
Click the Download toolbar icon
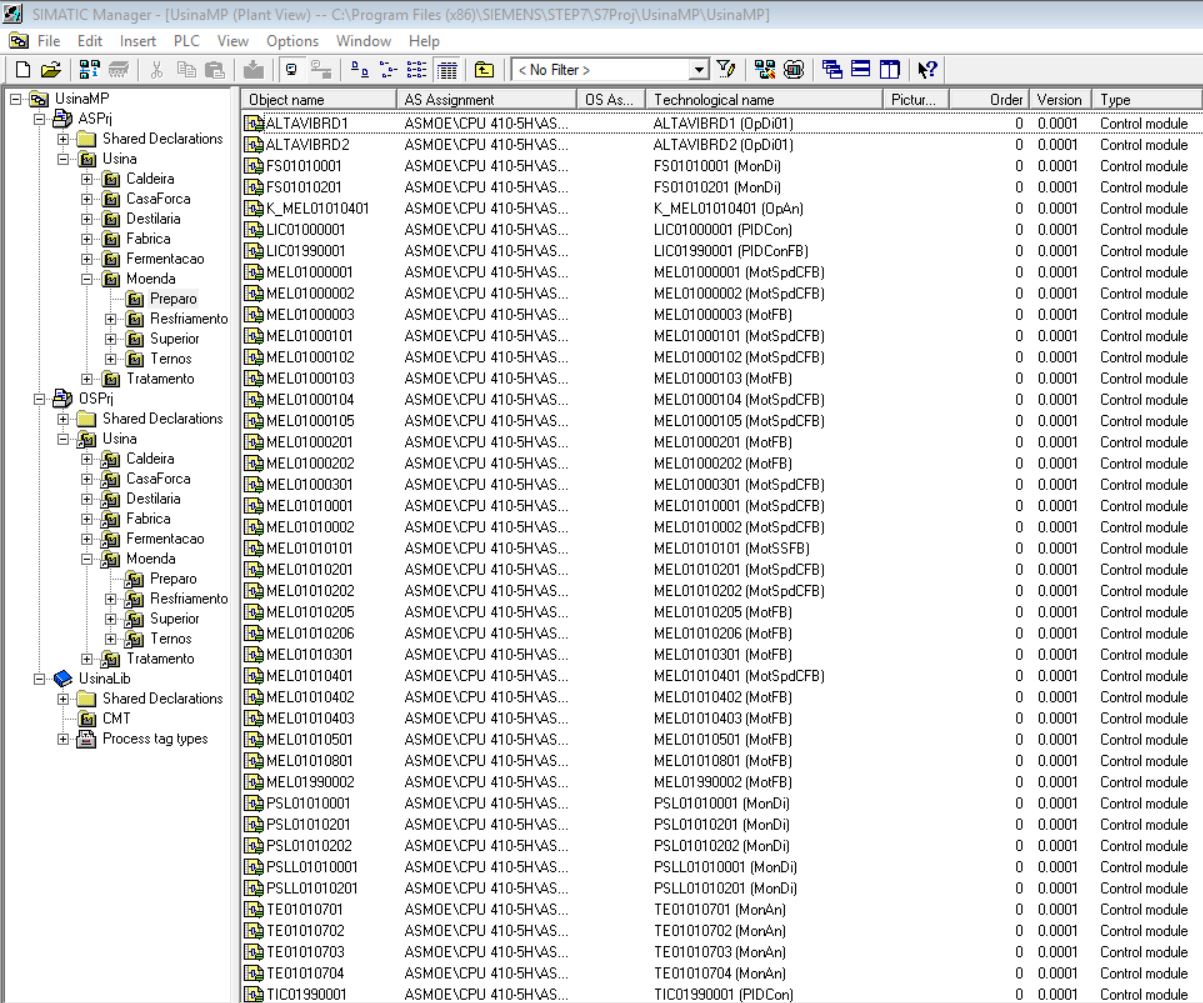255,70
